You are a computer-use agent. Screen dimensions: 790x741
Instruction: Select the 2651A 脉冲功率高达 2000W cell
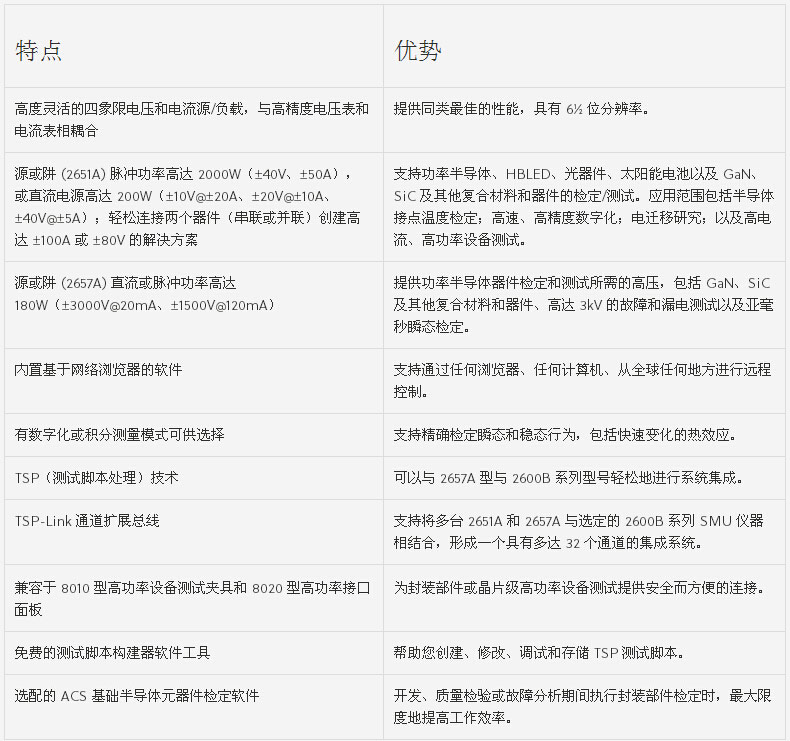click(x=191, y=206)
